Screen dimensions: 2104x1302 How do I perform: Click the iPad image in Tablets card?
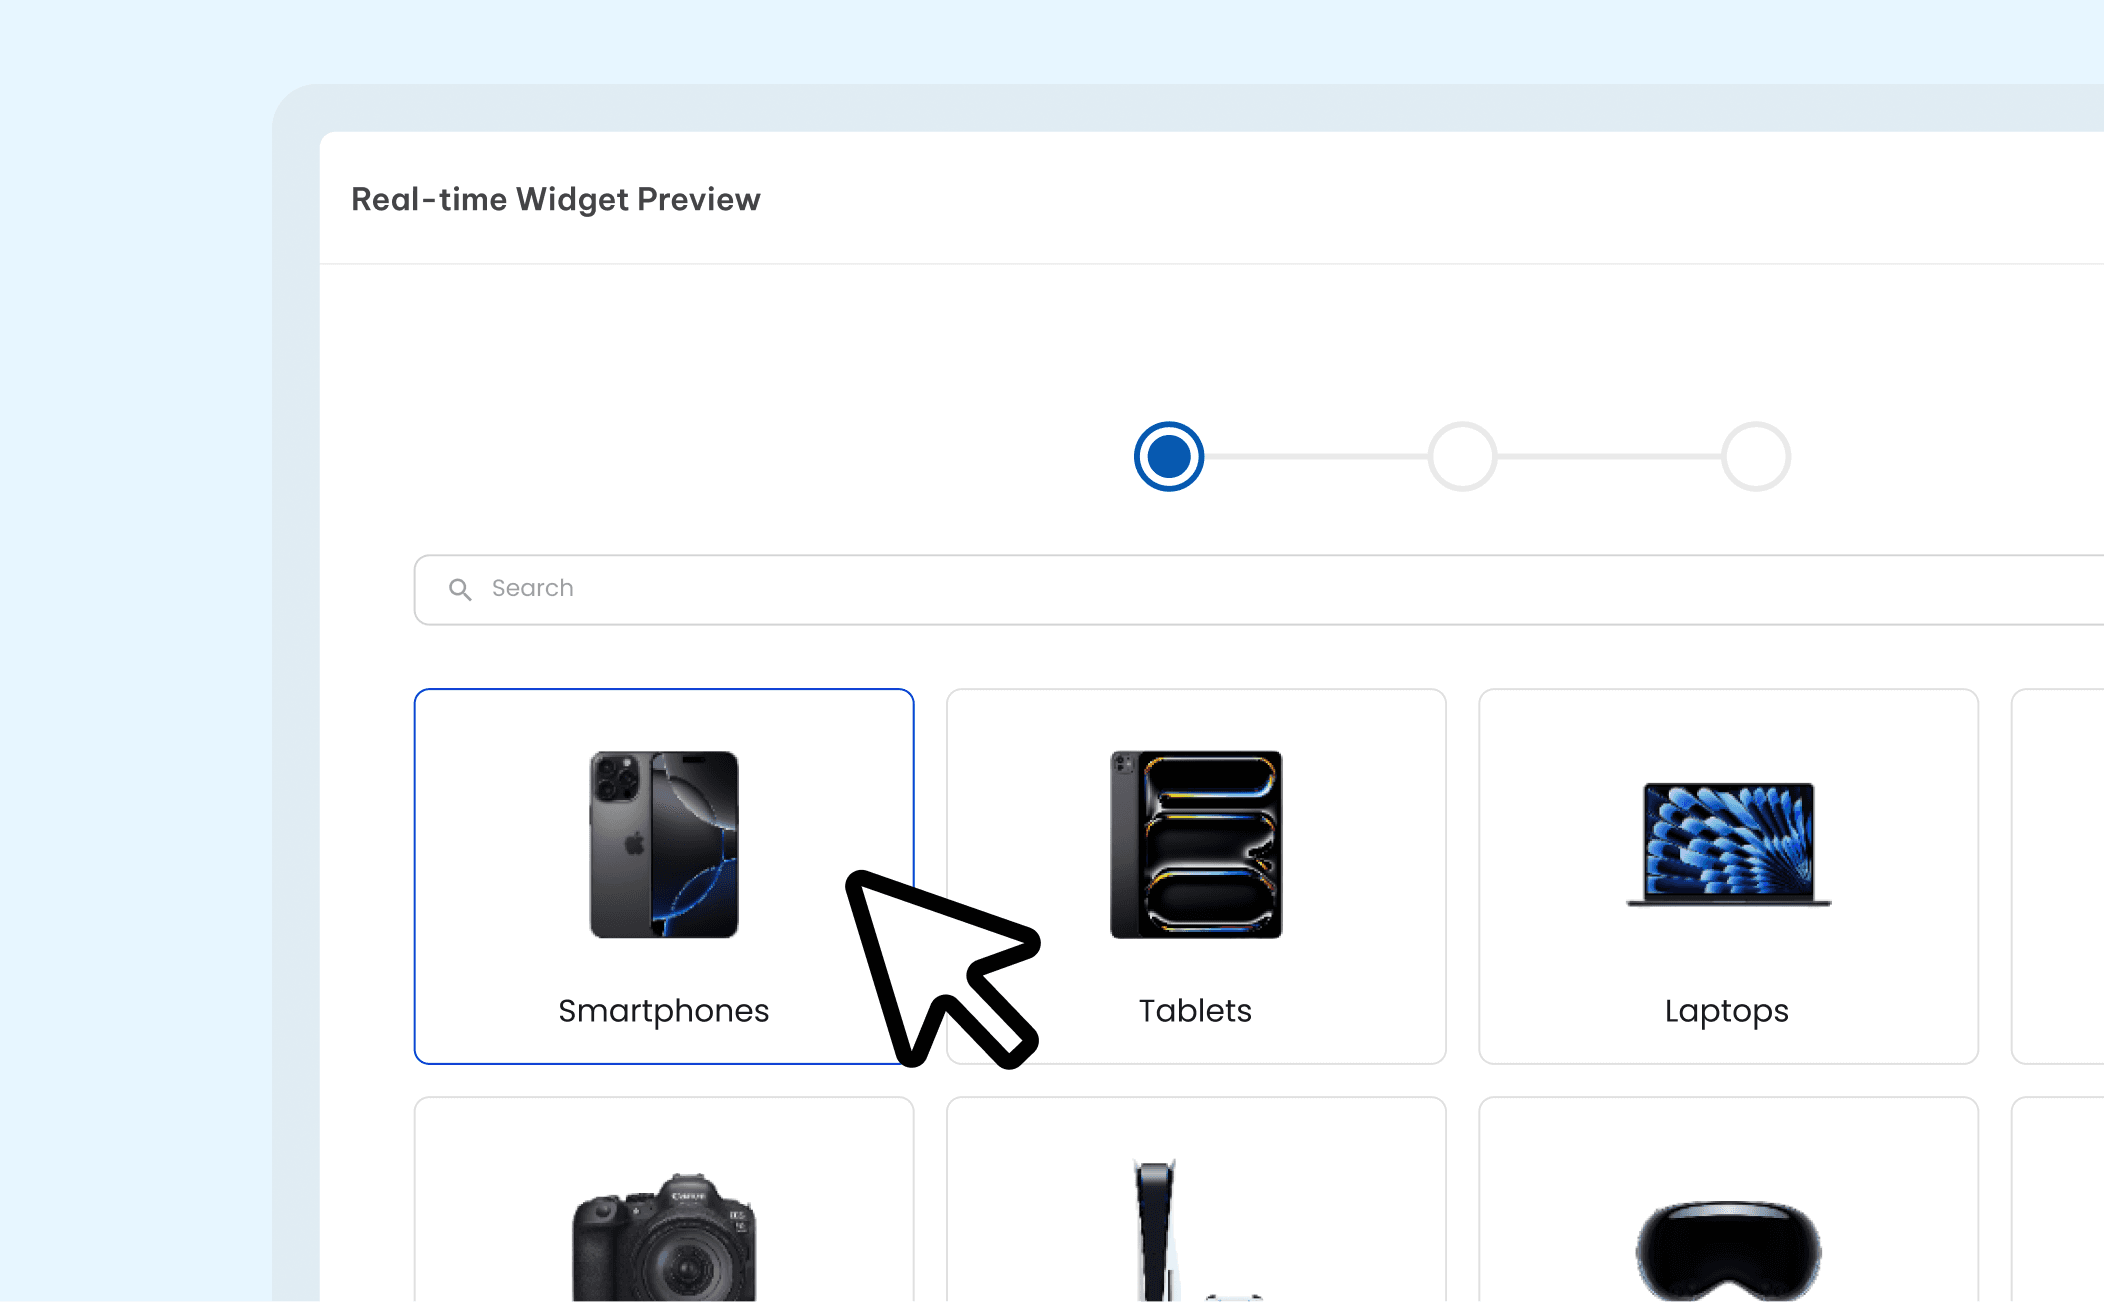(x=1196, y=844)
